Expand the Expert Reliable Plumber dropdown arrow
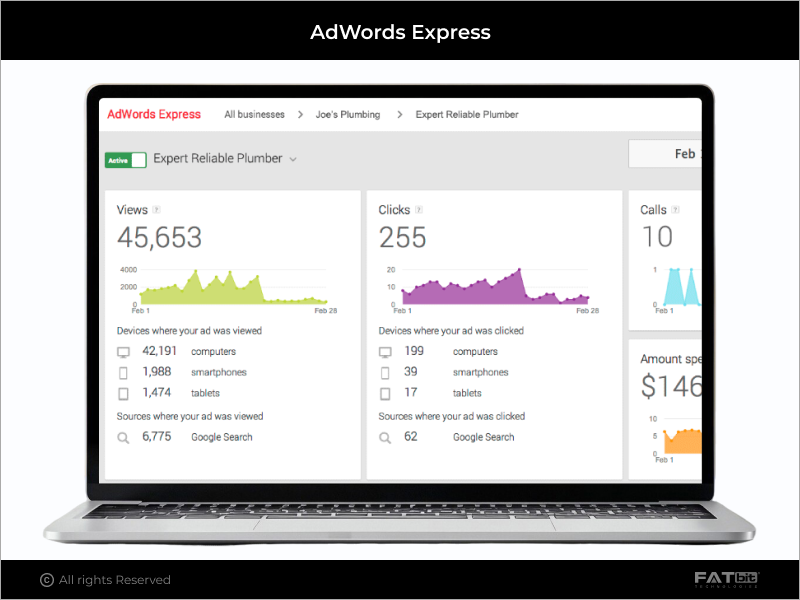This screenshot has width=800, height=600. point(293,160)
